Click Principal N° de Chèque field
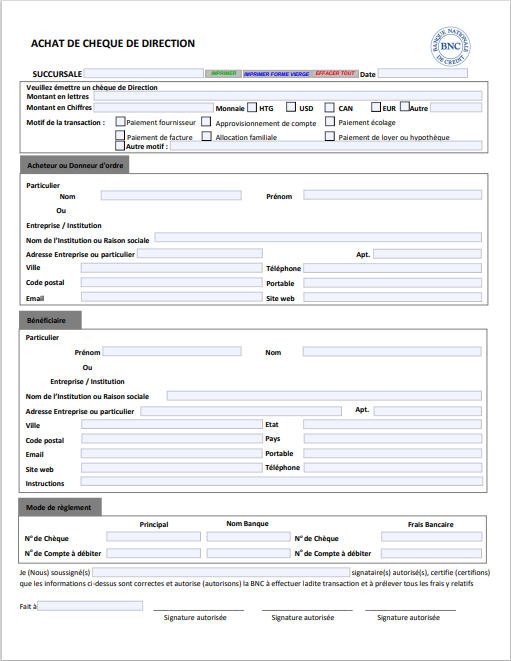Image resolution: width=511 pixels, height=661 pixels. click(x=153, y=537)
